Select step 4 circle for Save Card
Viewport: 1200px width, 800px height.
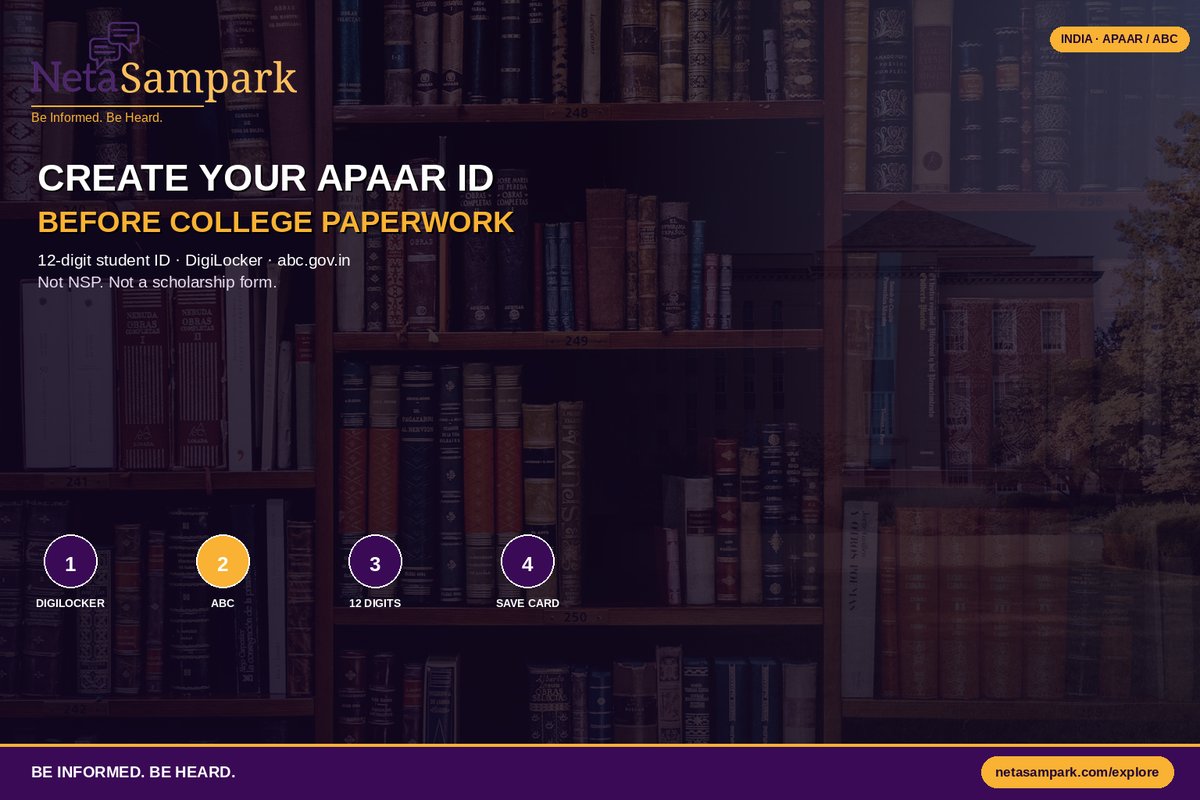pos(528,563)
